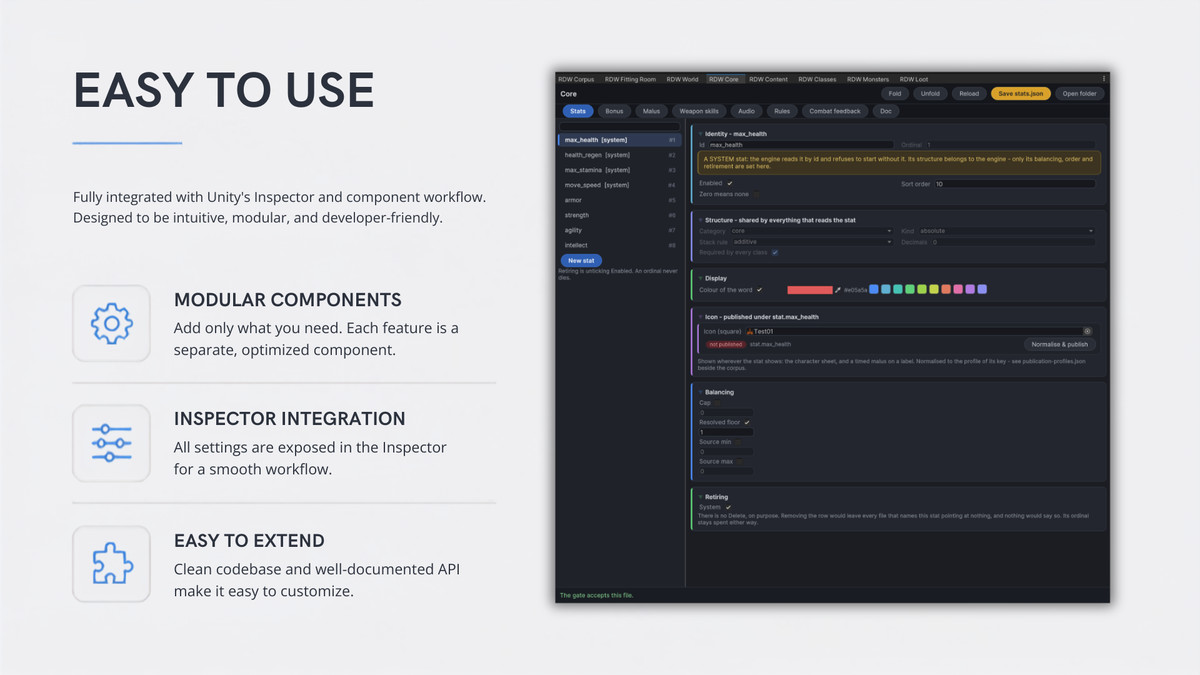Click the wide red colour bar
Image resolution: width=1200 pixels, height=675 pixels.
point(810,290)
